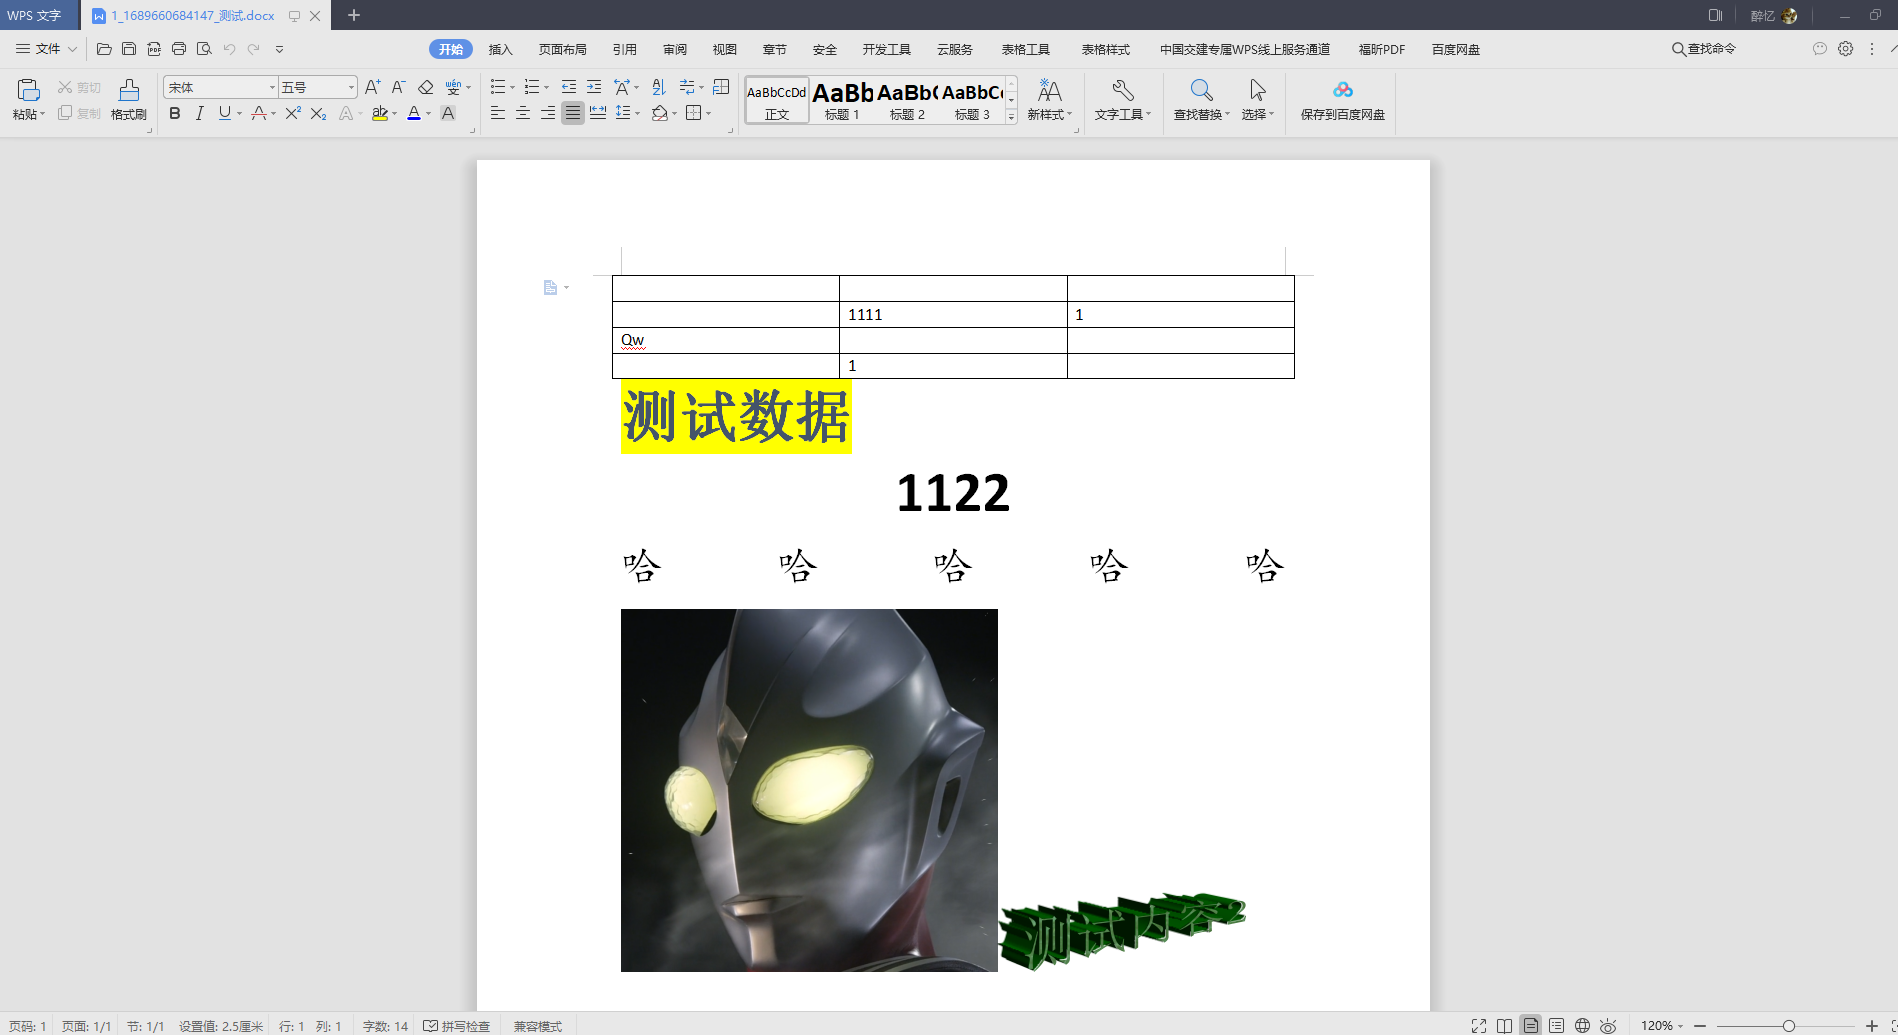1898x1035 pixels.
Task: Click the Open folder icon
Action: click(x=104, y=49)
